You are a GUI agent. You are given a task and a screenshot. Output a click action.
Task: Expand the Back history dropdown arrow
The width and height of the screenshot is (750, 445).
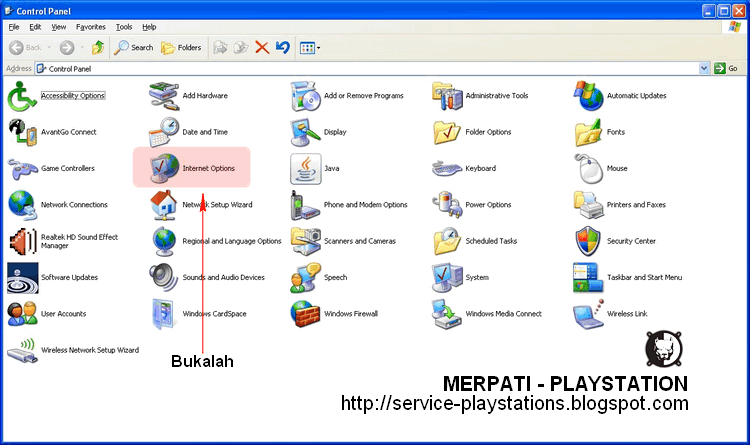pyautogui.click(x=49, y=47)
